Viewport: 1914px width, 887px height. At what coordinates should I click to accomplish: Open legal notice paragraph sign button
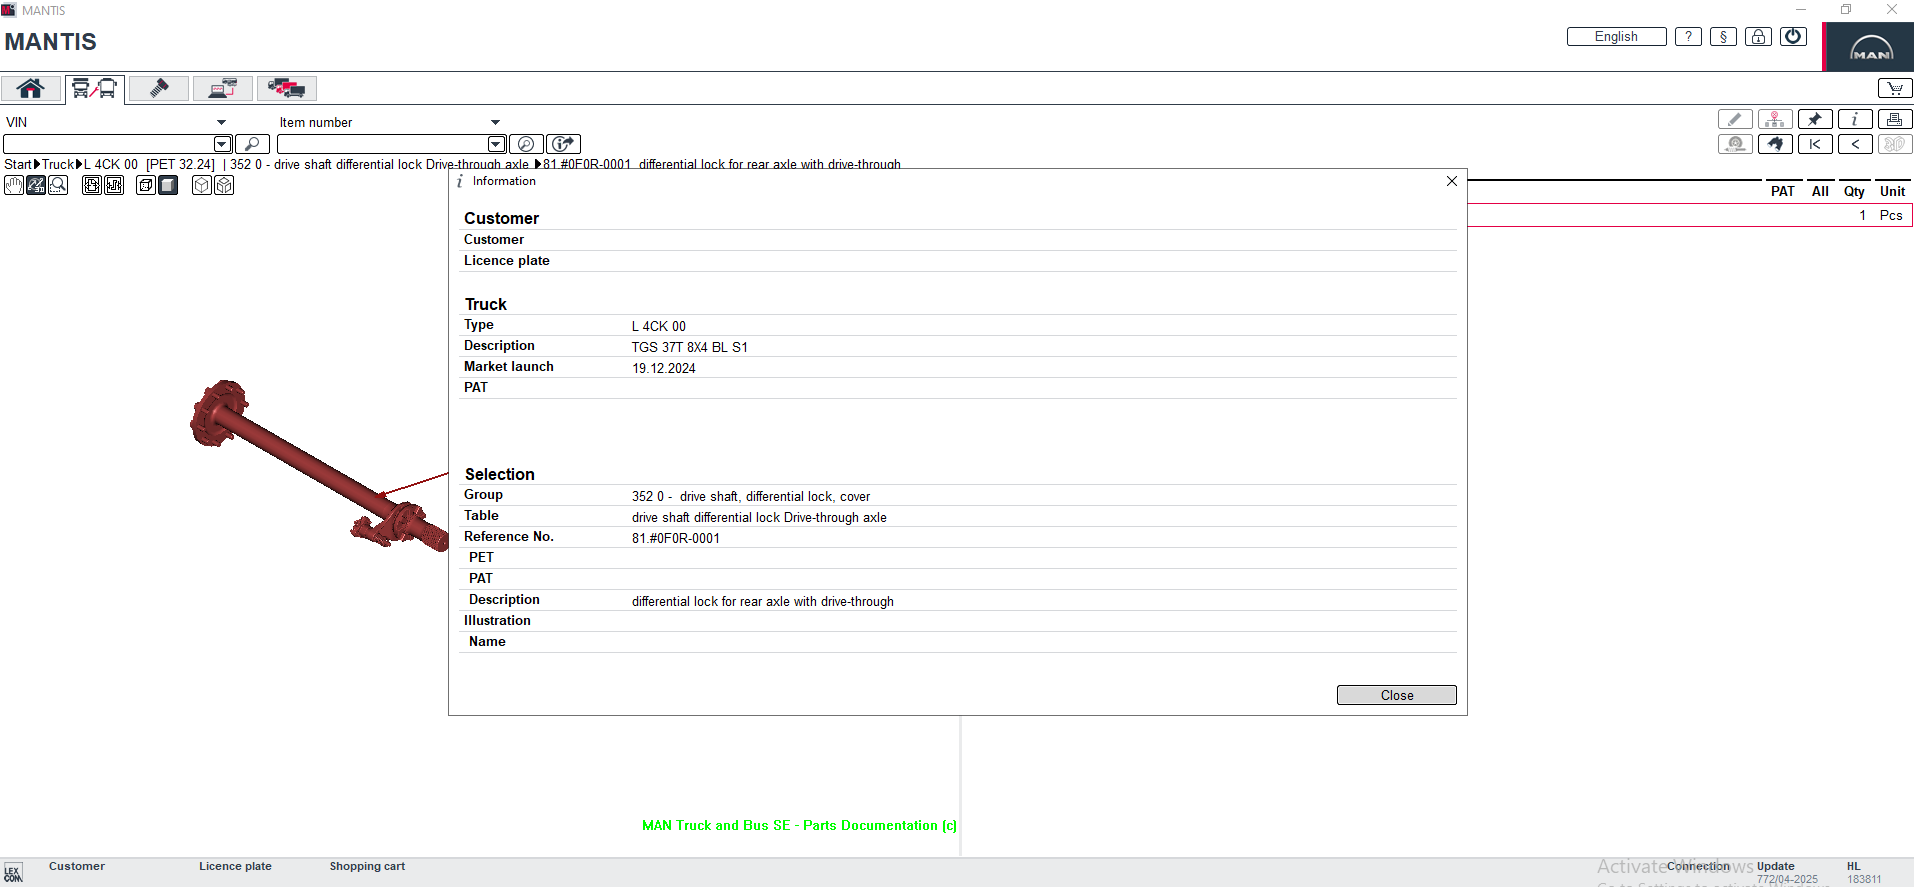pos(1723,37)
